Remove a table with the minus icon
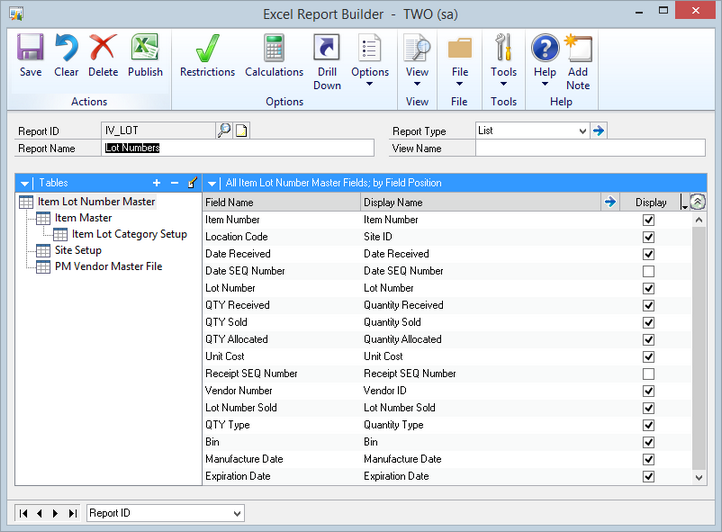 coord(175,183)
